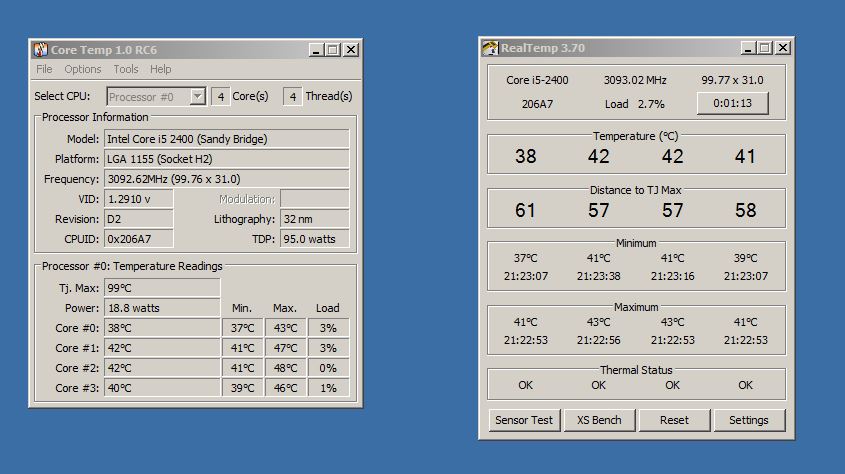Click the 3093.02 MHz reading

coord(635,80)
